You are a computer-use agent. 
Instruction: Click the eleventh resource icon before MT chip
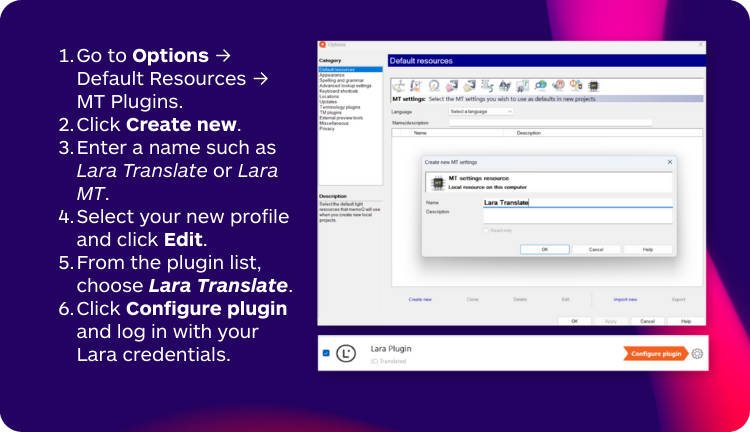[x=576, y=86]
